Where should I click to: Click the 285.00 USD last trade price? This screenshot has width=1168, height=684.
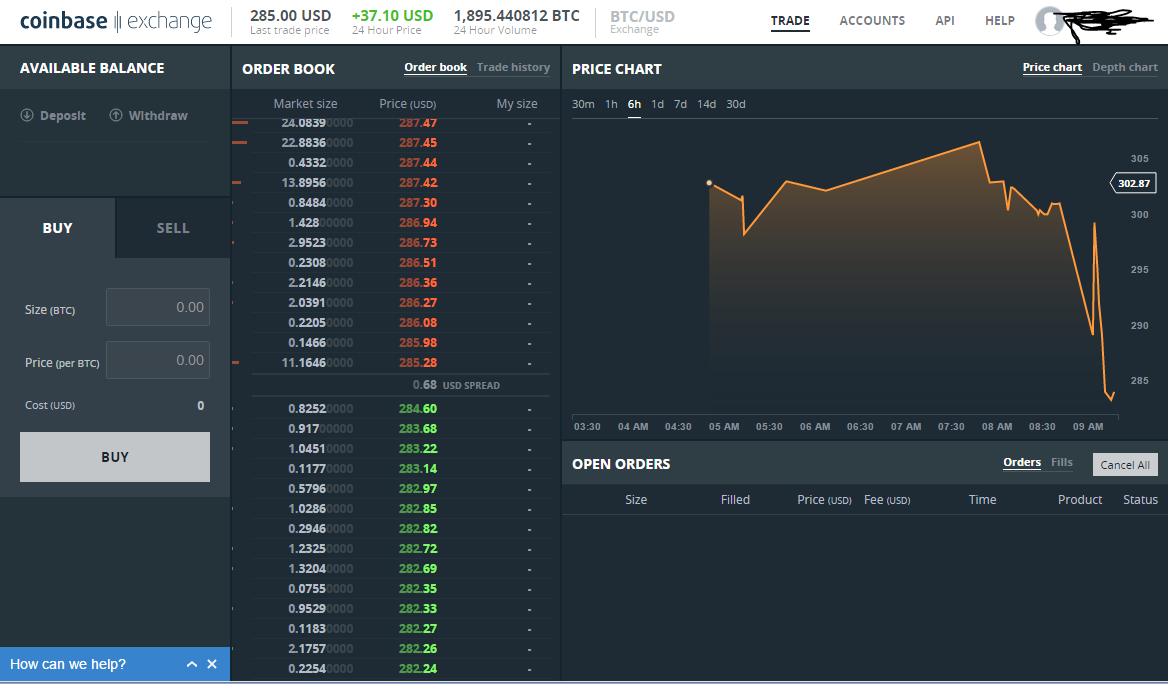pos(291,16)
